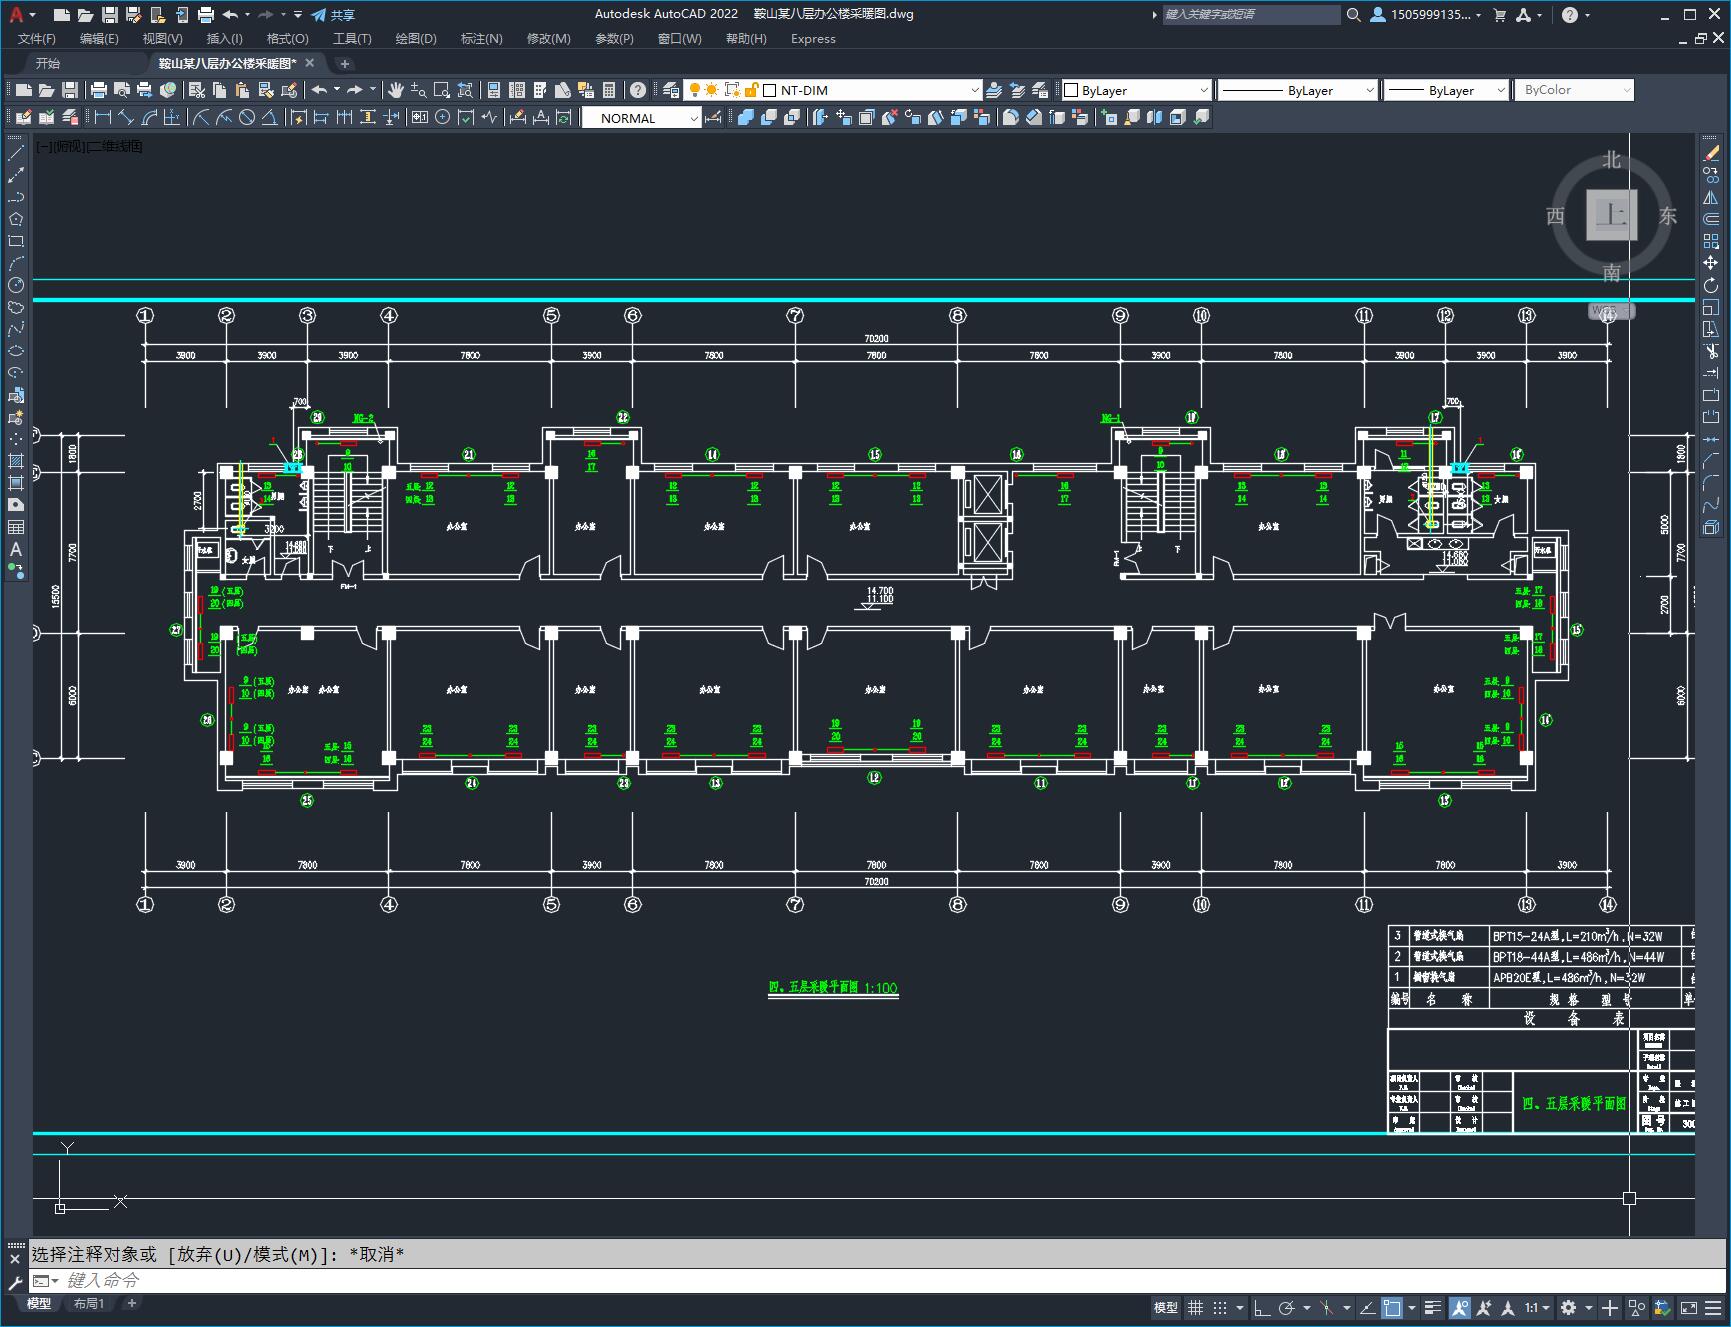Activate the Pan hand tool

tap(396, 90)
